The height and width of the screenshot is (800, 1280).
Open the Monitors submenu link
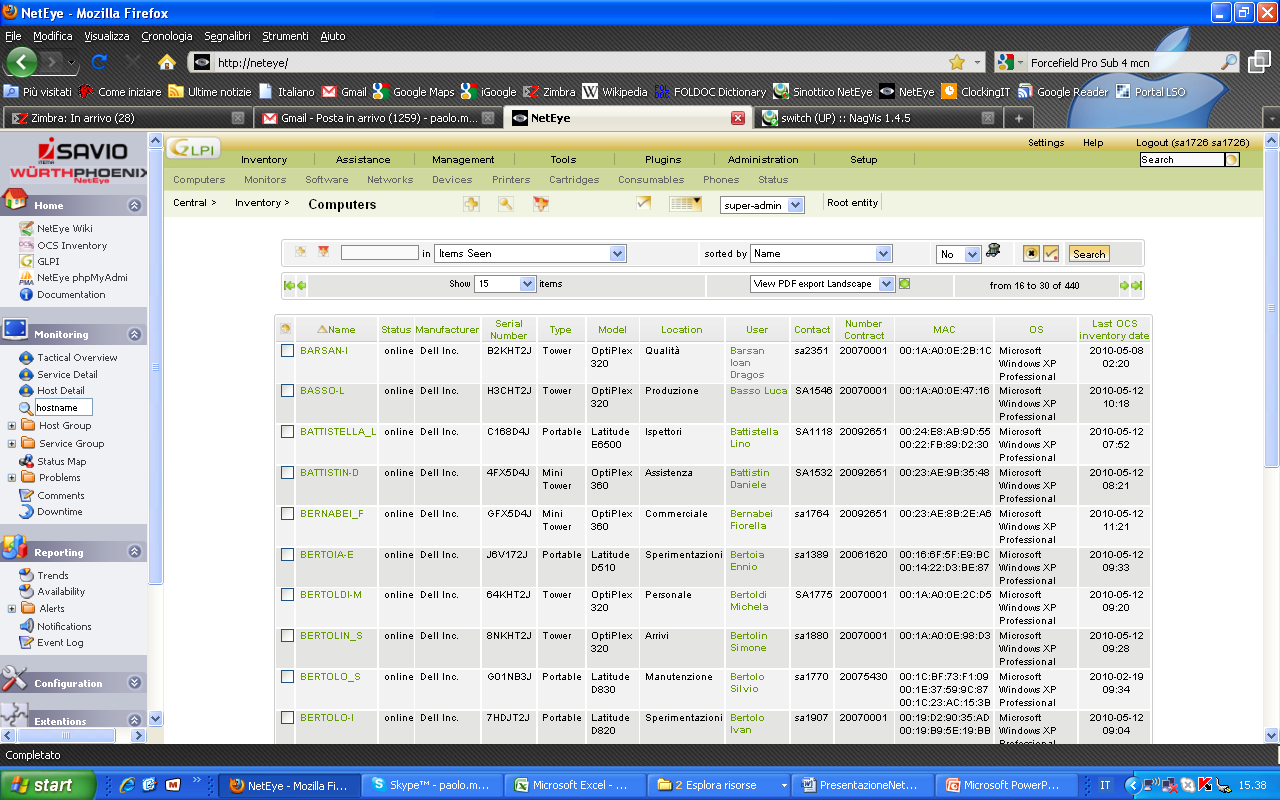(265, 180)
